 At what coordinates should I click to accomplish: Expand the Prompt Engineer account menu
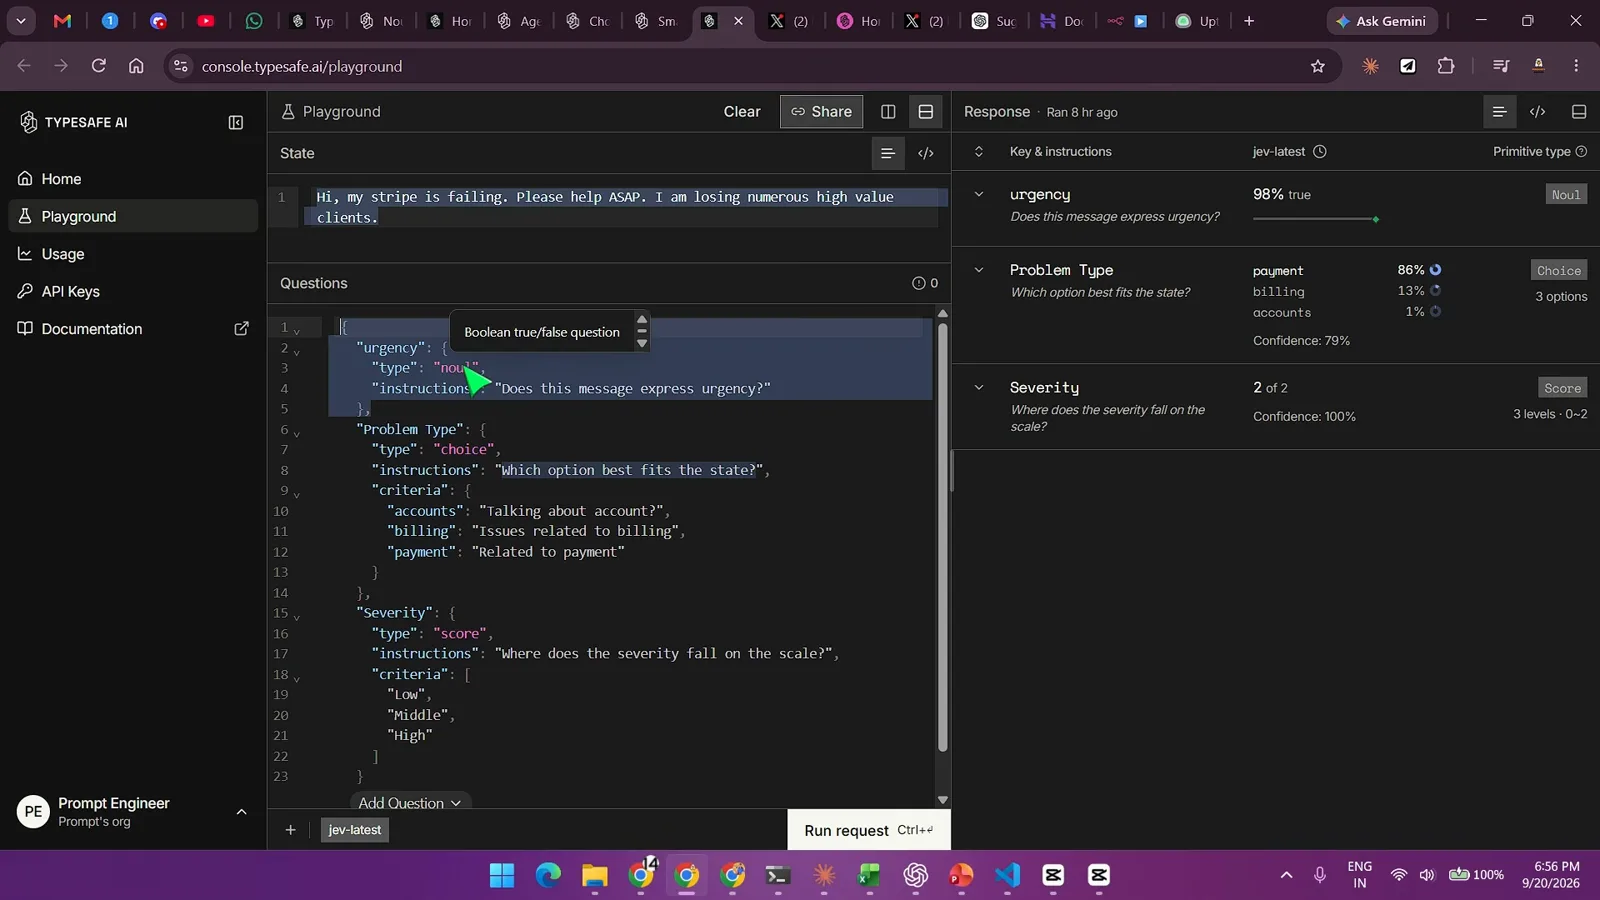241,812
